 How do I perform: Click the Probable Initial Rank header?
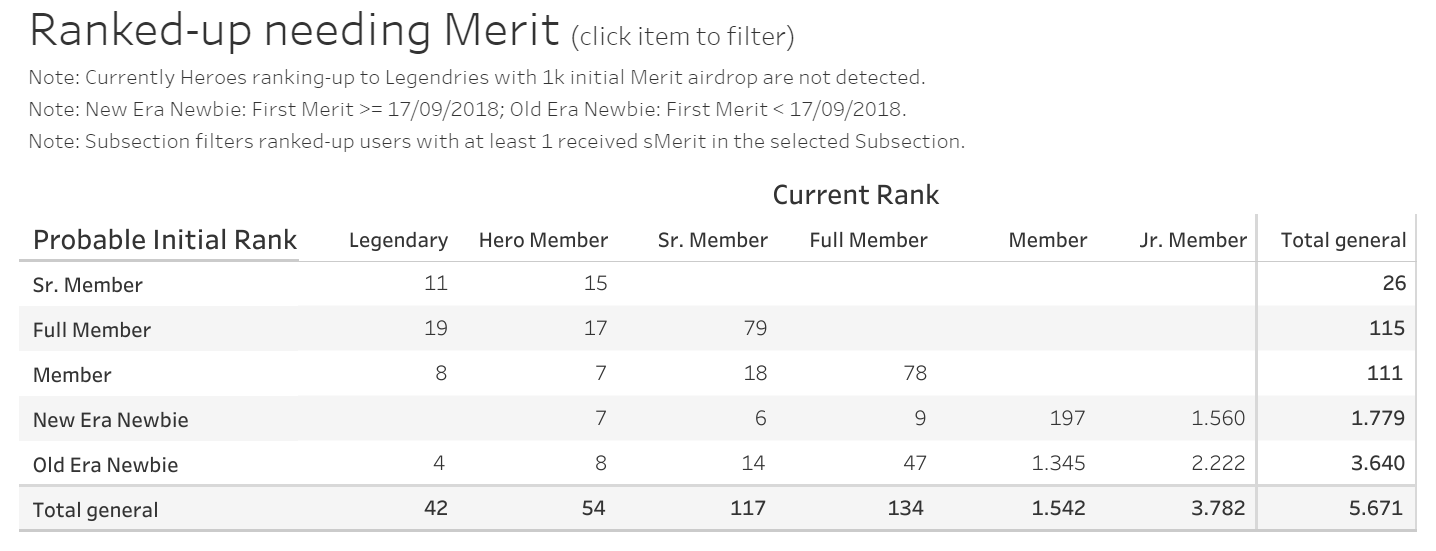tap(165, 240)
